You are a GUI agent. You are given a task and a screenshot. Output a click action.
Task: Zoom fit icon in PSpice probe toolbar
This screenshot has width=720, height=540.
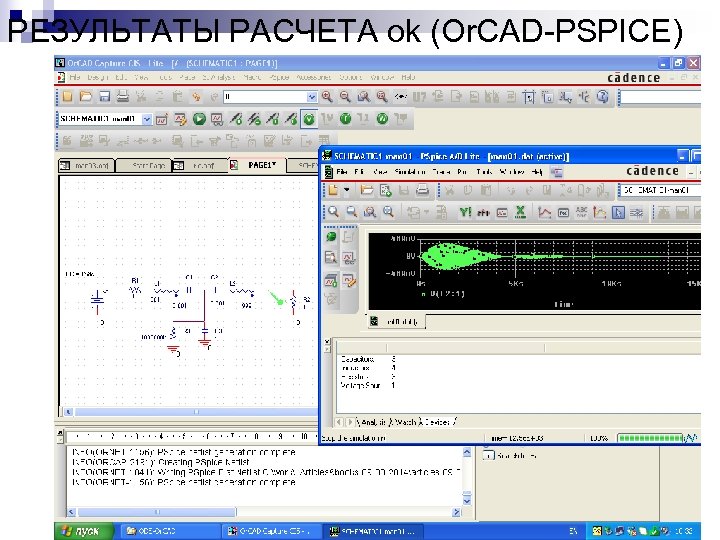click(x=388, y=212)
